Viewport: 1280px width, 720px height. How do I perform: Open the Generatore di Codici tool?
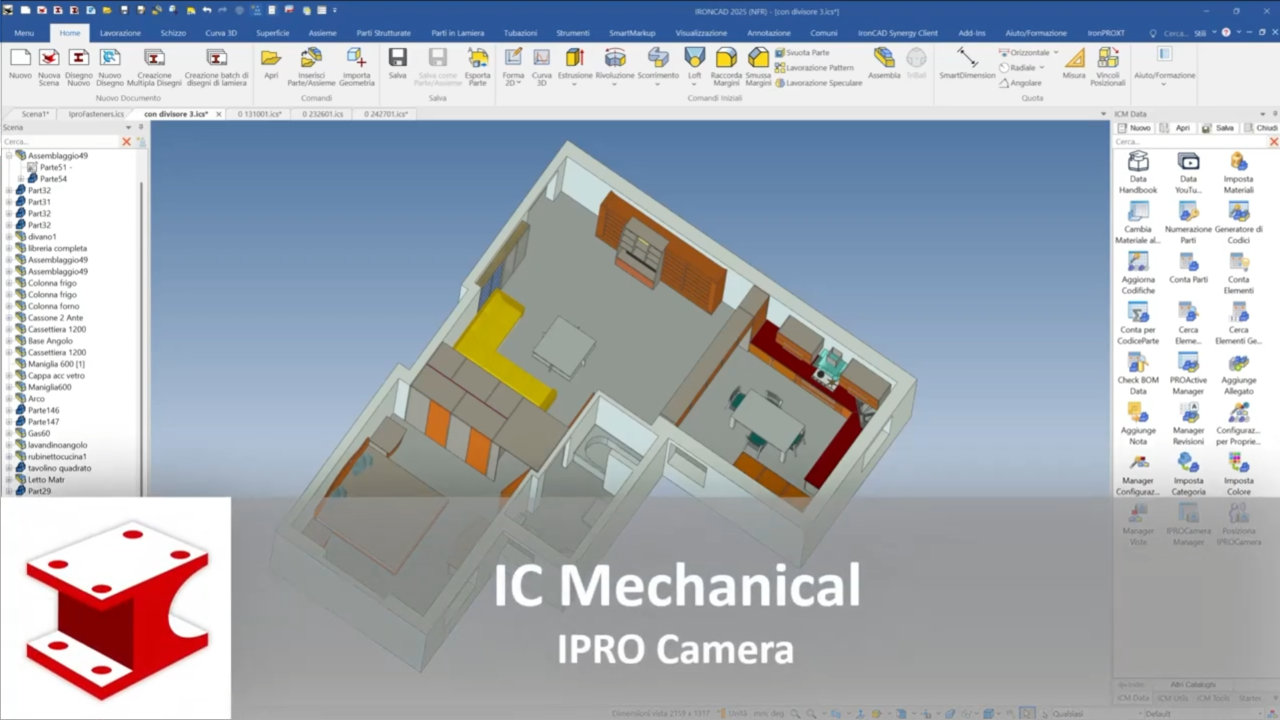click(1238, 210)
